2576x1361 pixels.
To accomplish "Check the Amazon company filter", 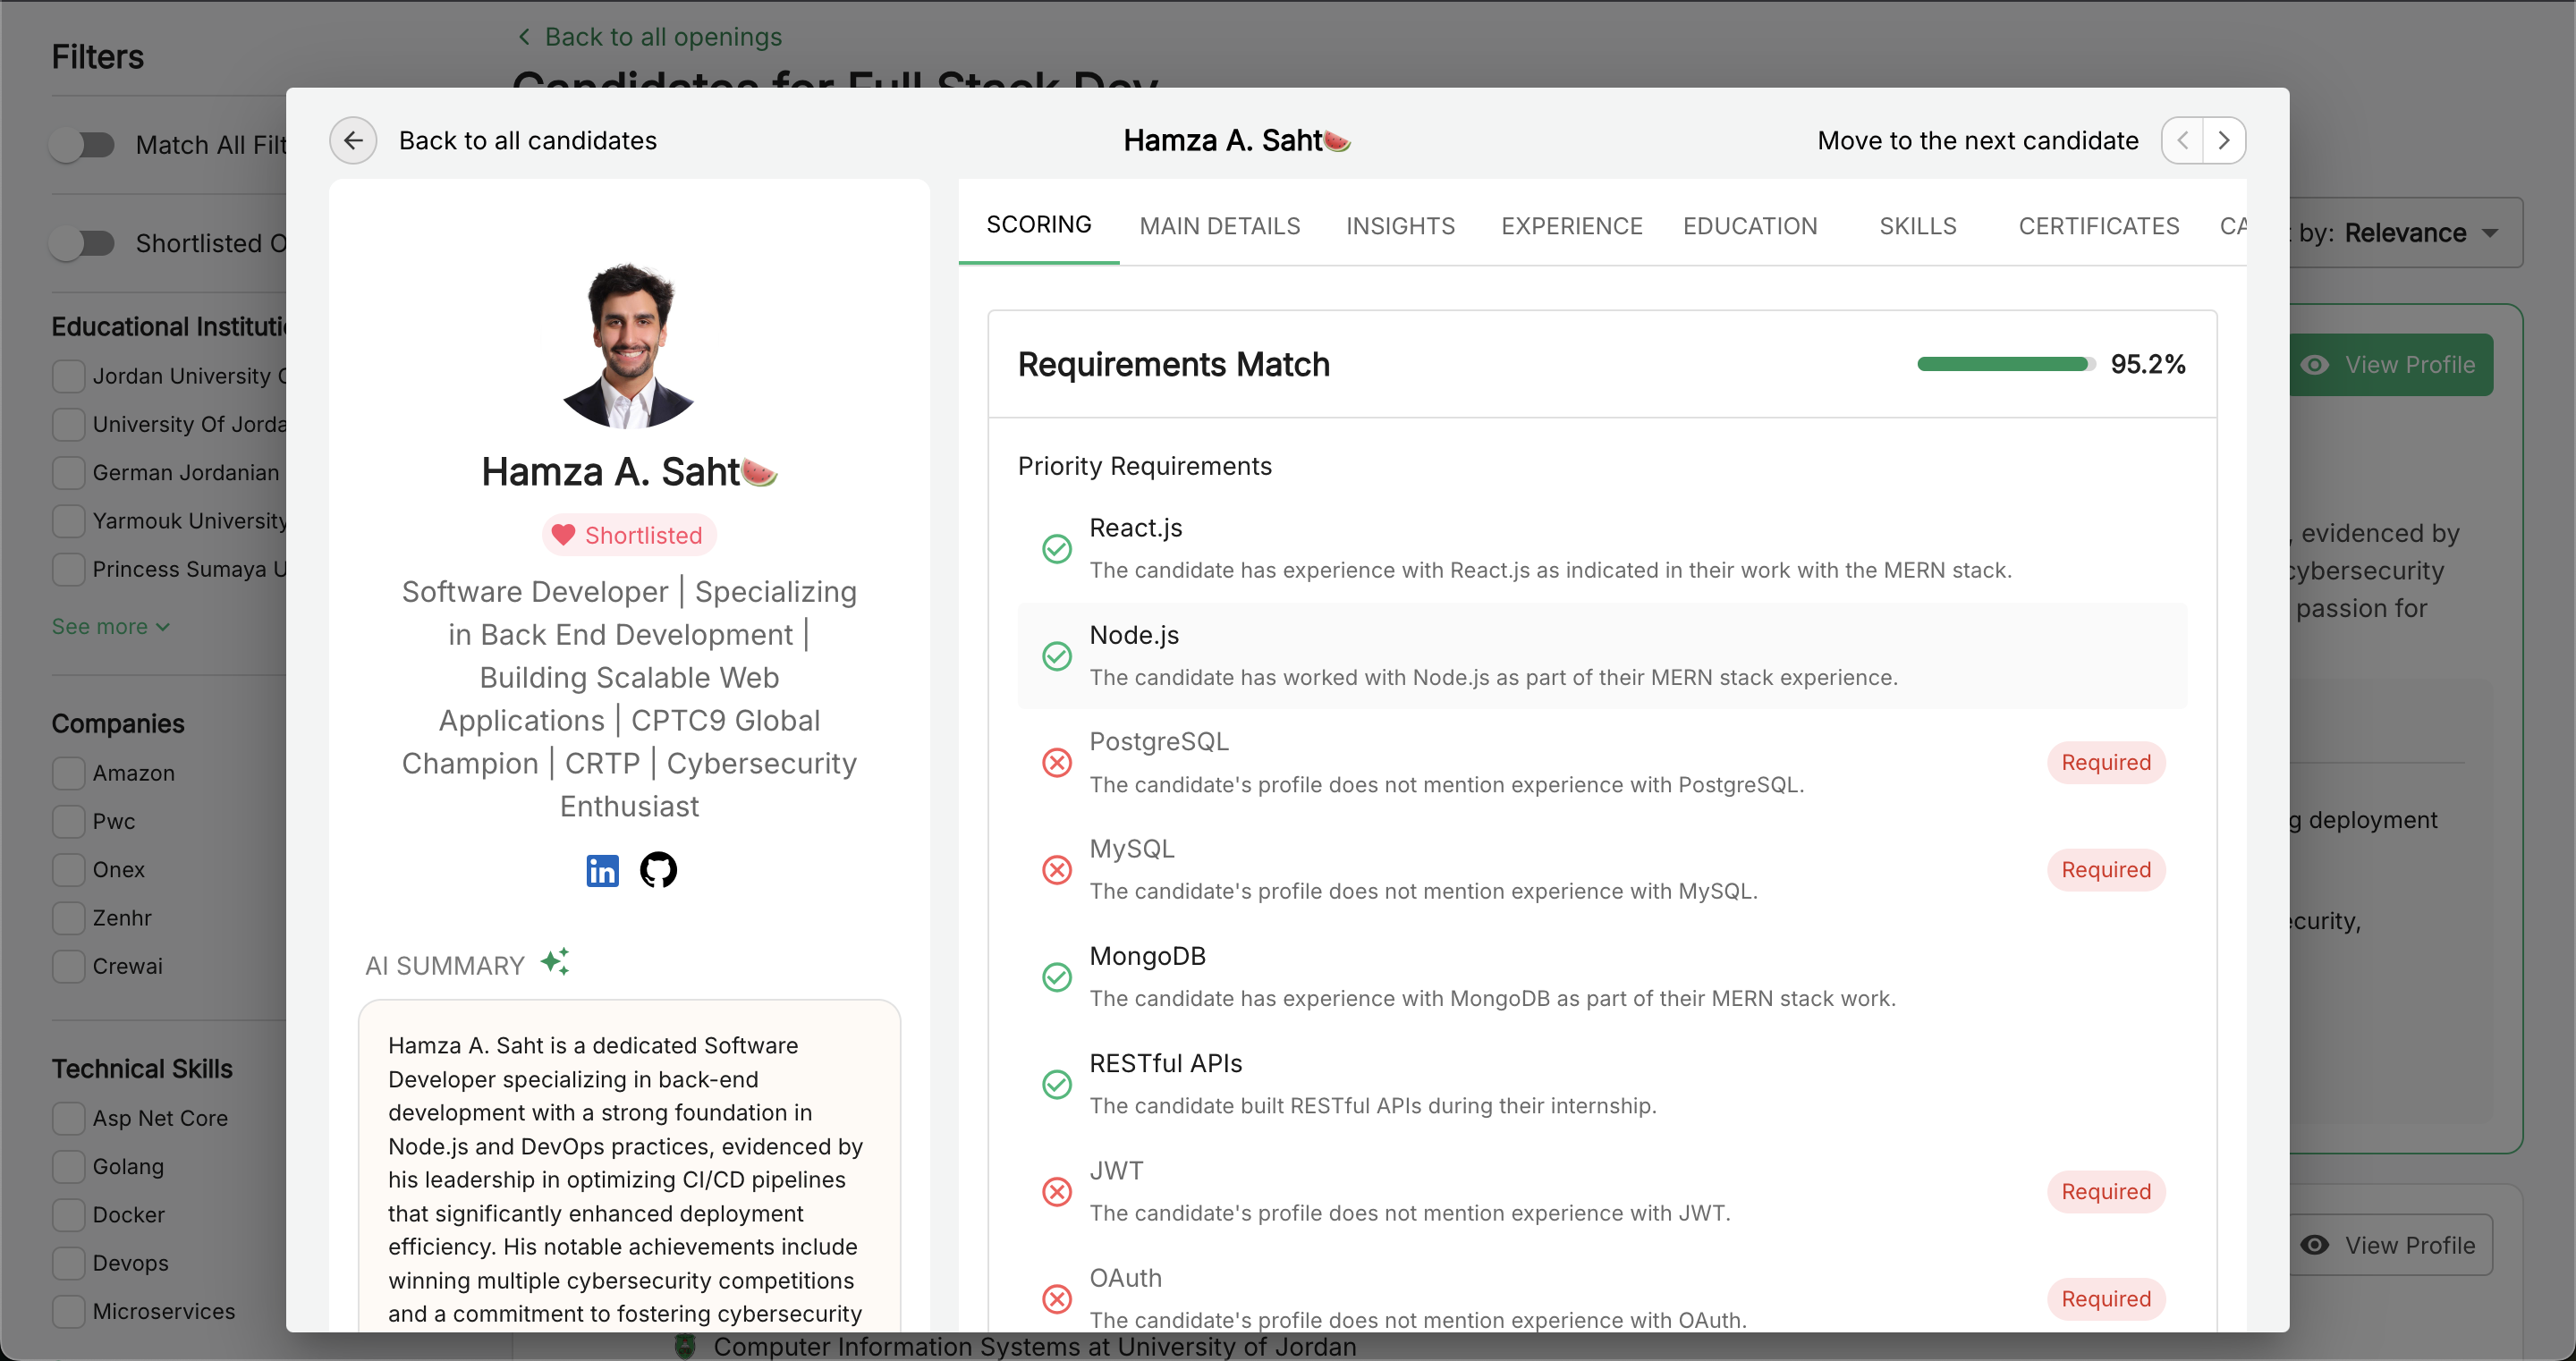I will 69,773.
